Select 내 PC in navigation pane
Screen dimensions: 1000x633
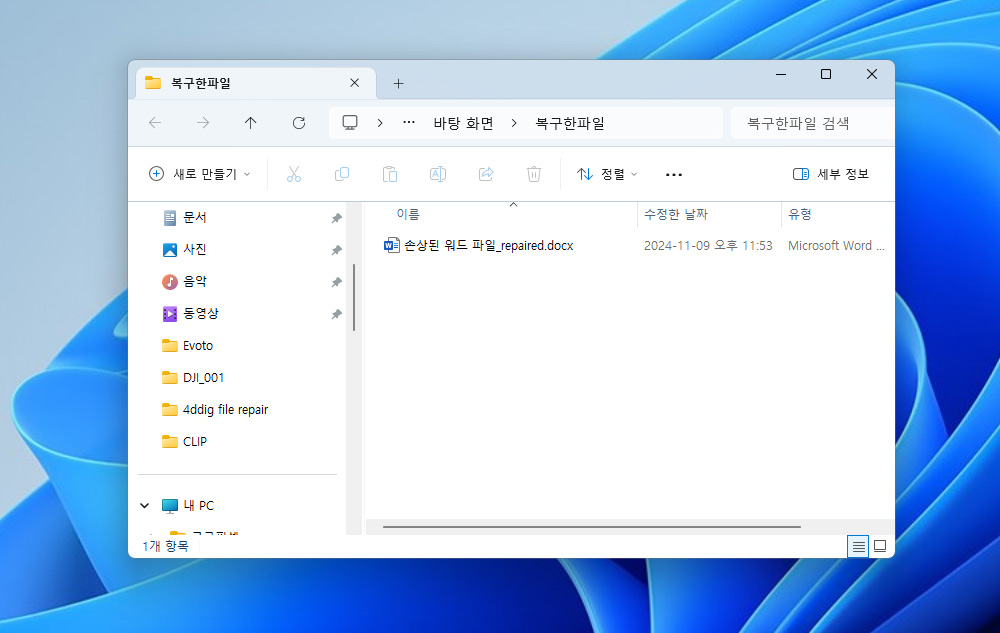pyautogui.click(x=198, y=506)
